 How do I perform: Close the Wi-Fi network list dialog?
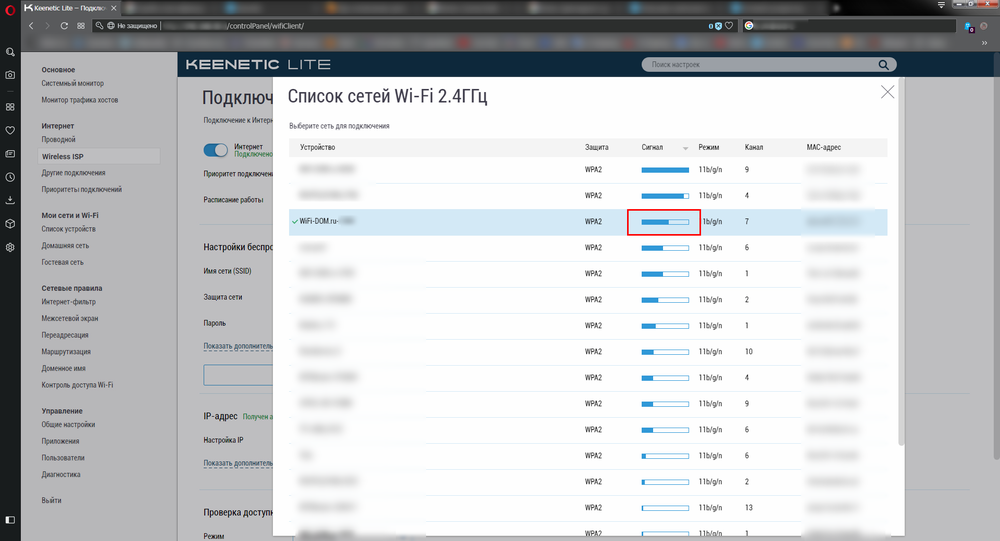(x=887, y=92)
